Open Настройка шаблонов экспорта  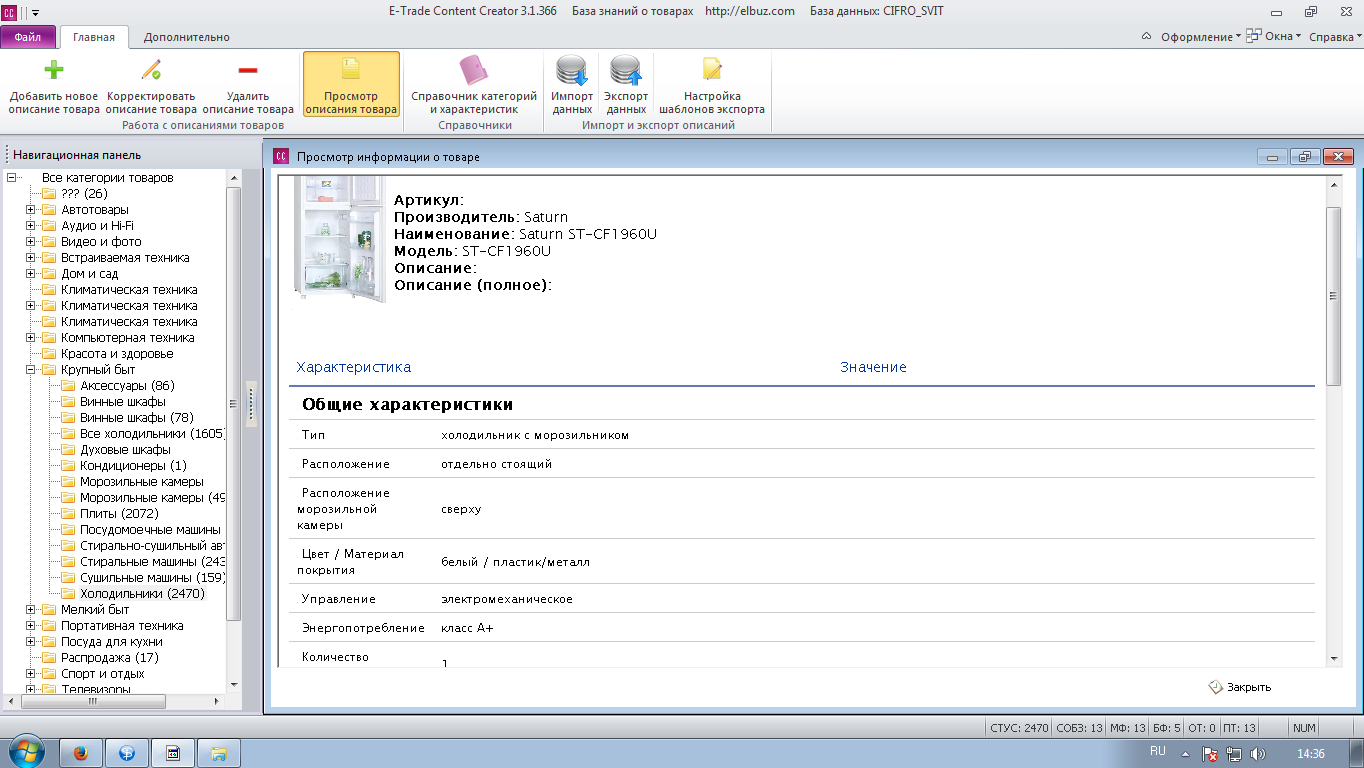712,85
